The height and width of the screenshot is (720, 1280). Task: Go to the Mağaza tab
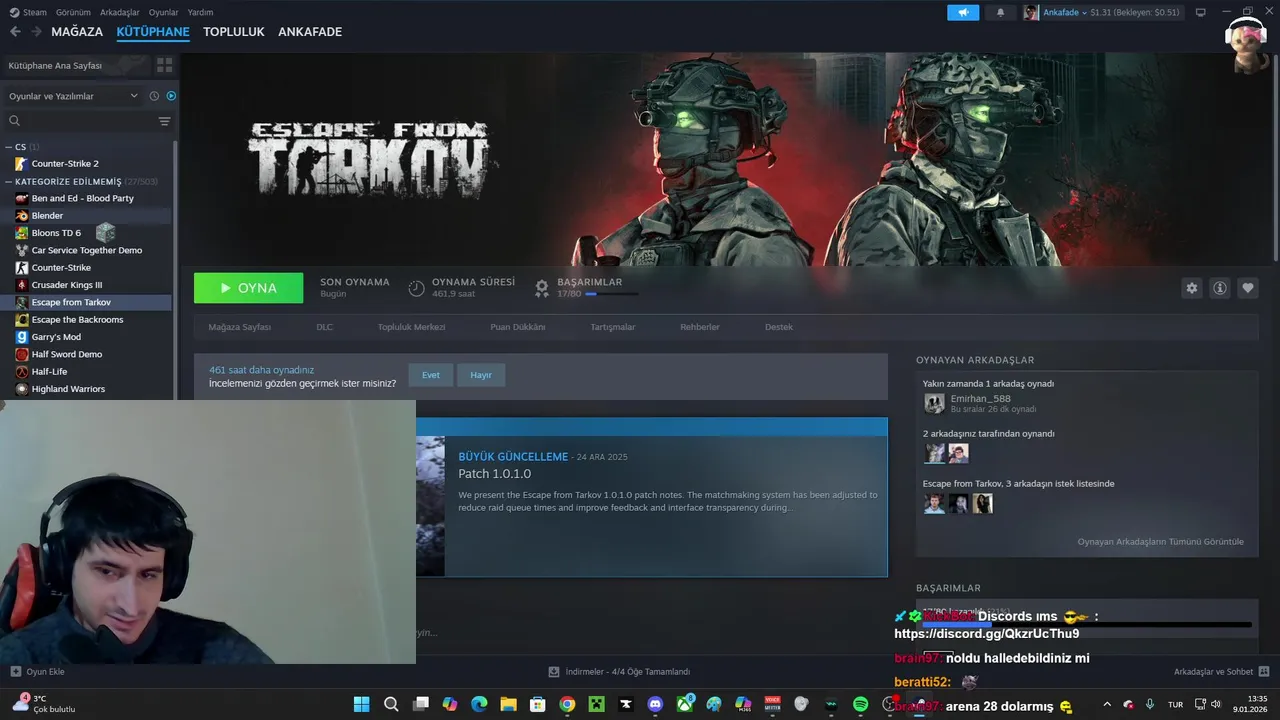[x=77, y=31]
